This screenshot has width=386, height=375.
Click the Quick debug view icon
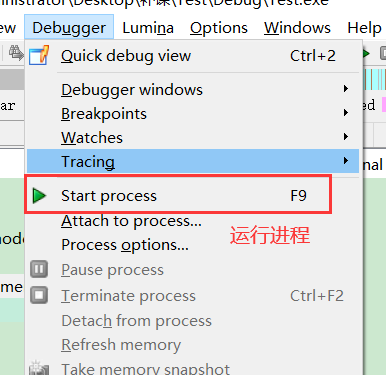click(39, 55)
